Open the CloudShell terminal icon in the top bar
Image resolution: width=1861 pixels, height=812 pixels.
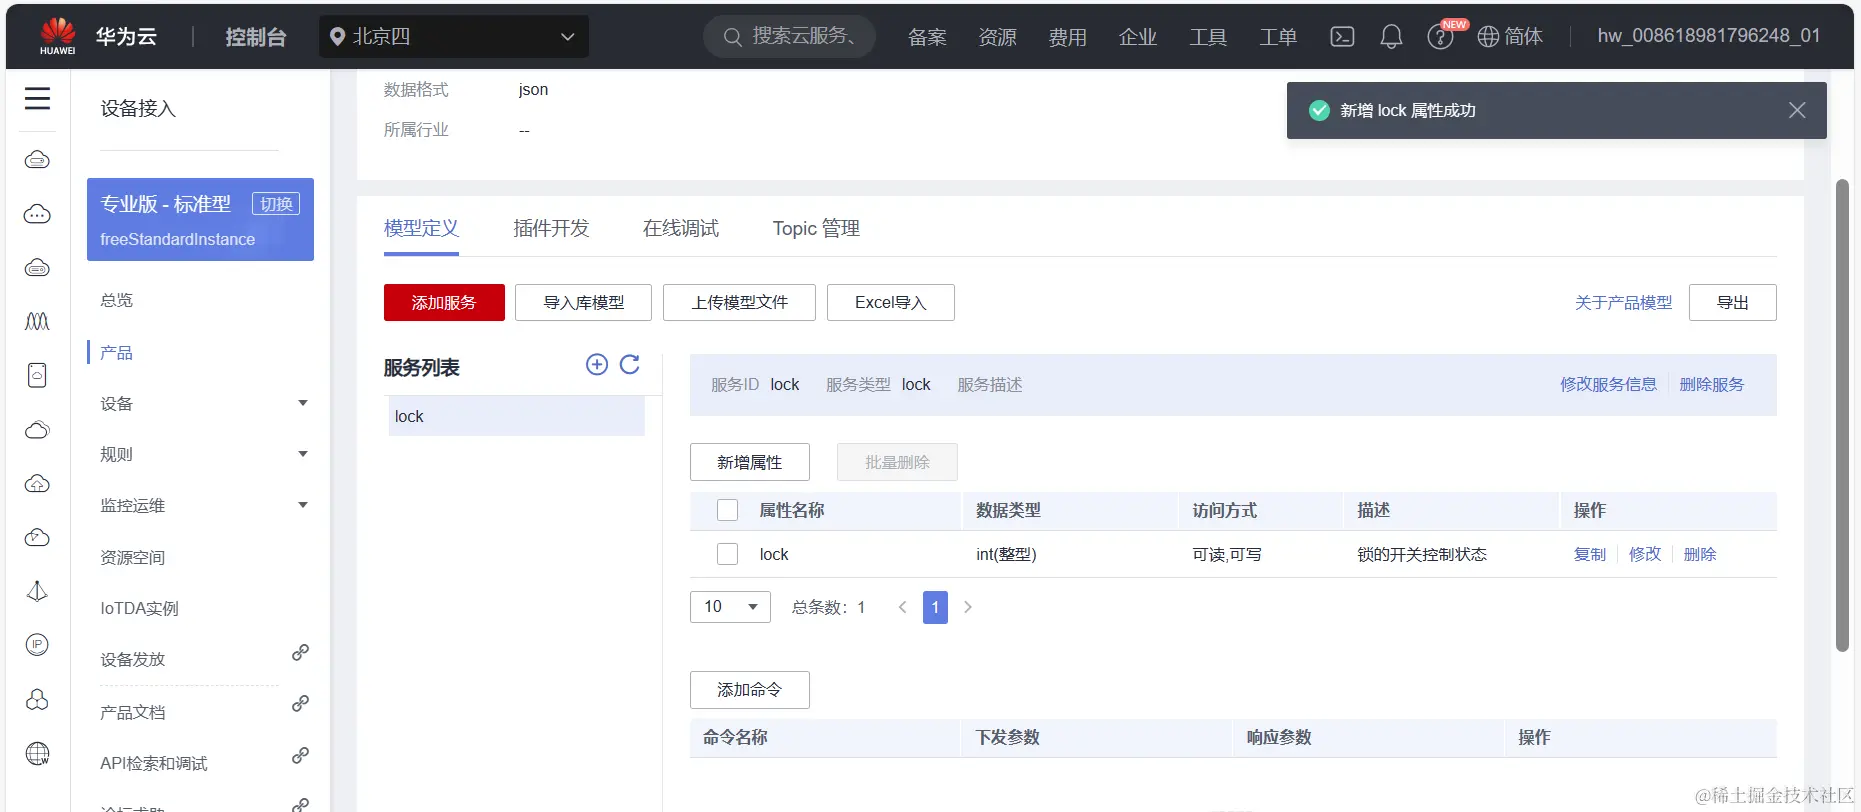pyautogui.click(x=1342, y=37)
